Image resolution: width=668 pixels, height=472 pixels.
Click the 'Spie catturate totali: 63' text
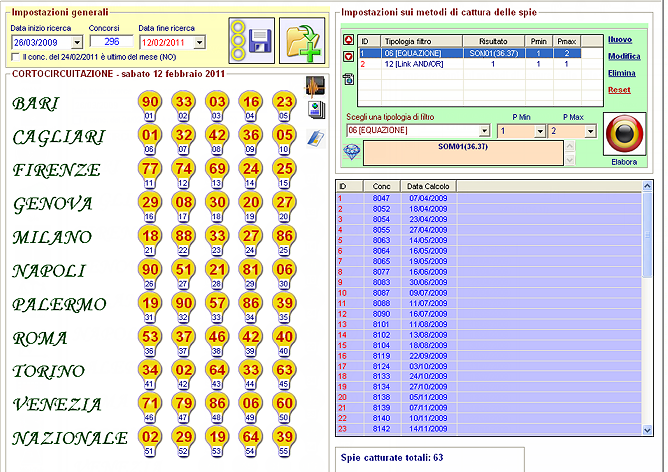click(x=392, y=458)
